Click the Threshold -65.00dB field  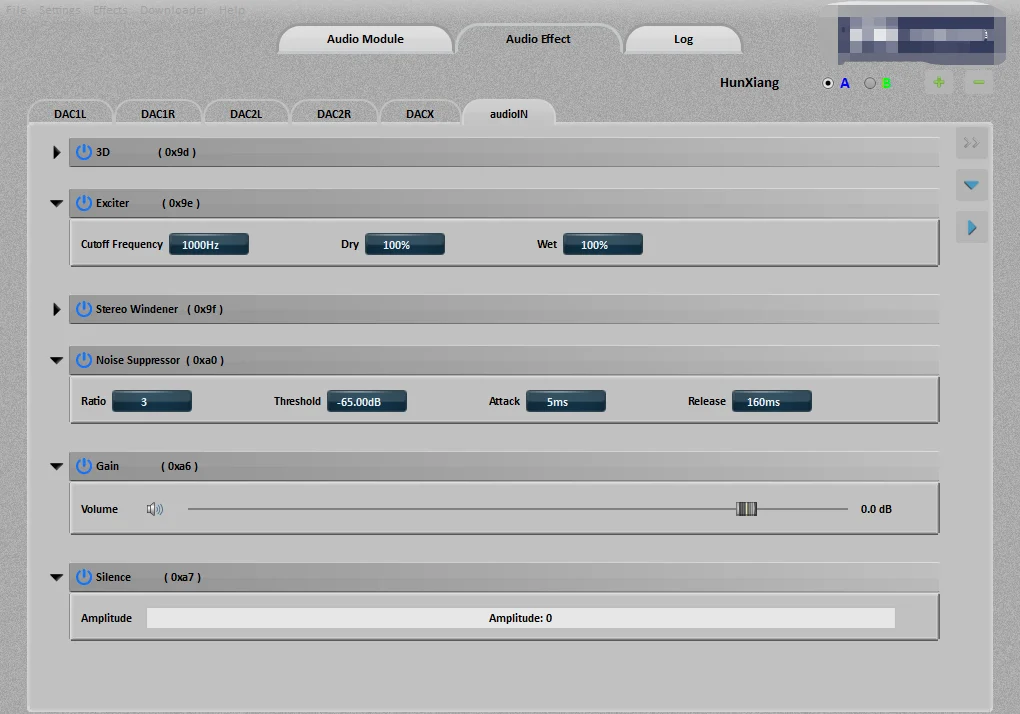point(367,401)
